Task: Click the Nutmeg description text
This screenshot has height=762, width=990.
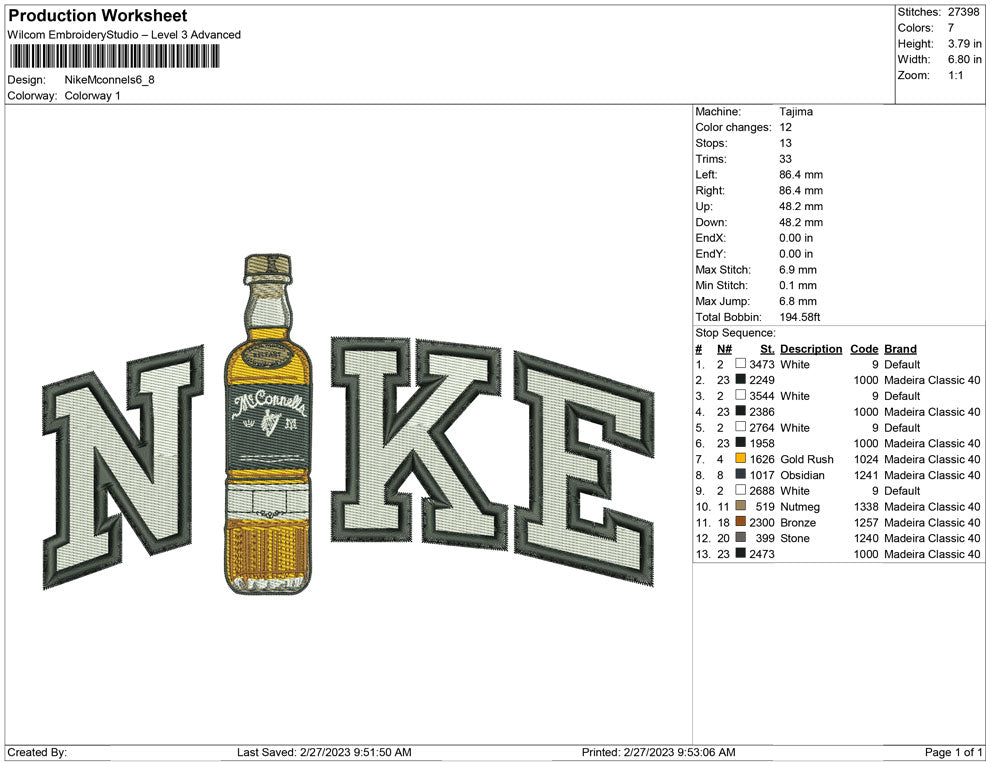Action: [800, 506]
